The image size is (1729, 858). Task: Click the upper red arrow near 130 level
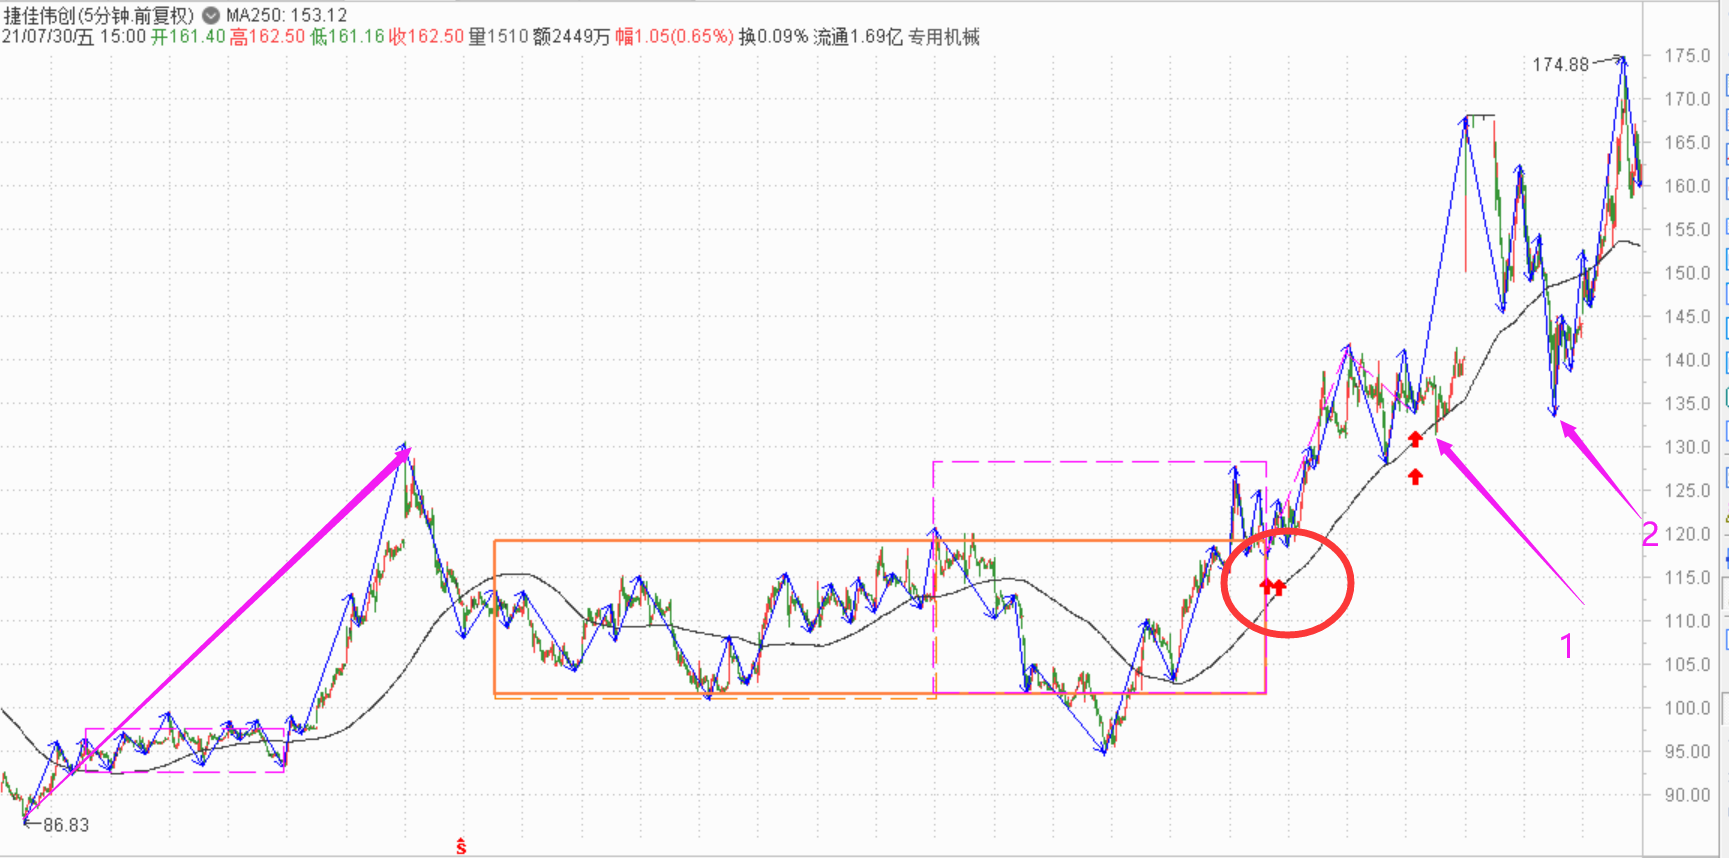tap(1415, 439)
